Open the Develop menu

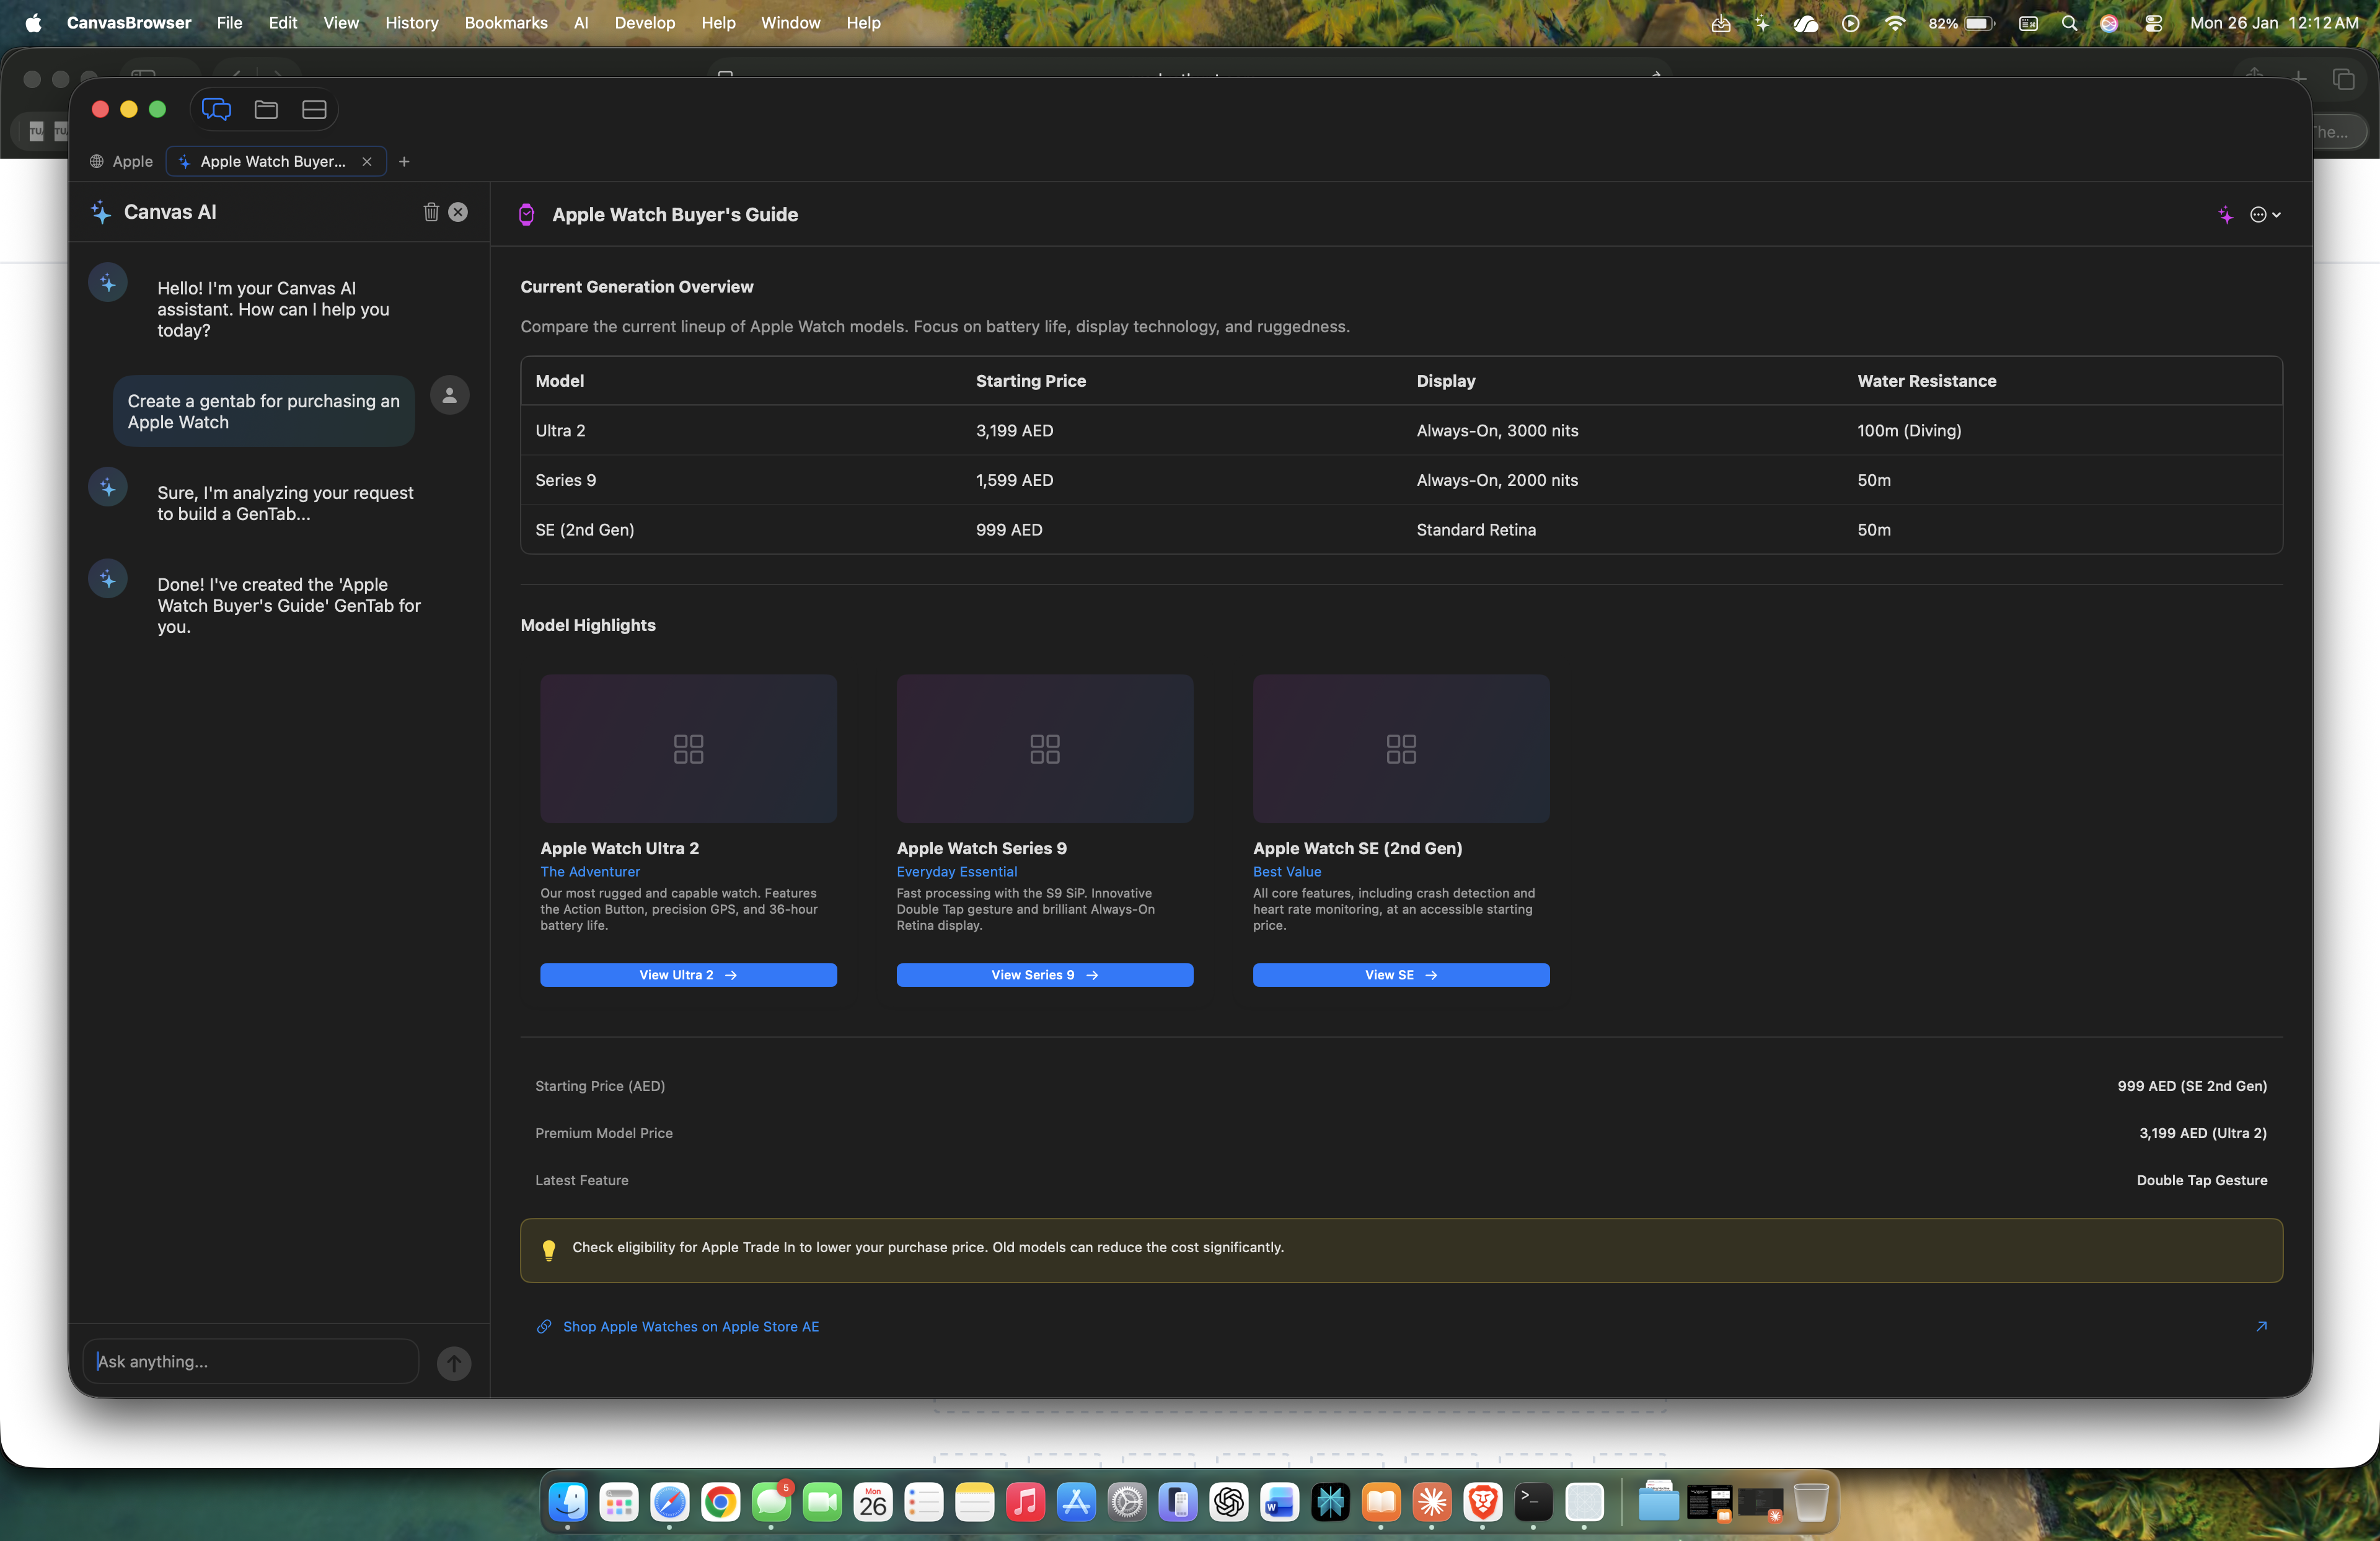pyautogui.click(x=644, y=22)
